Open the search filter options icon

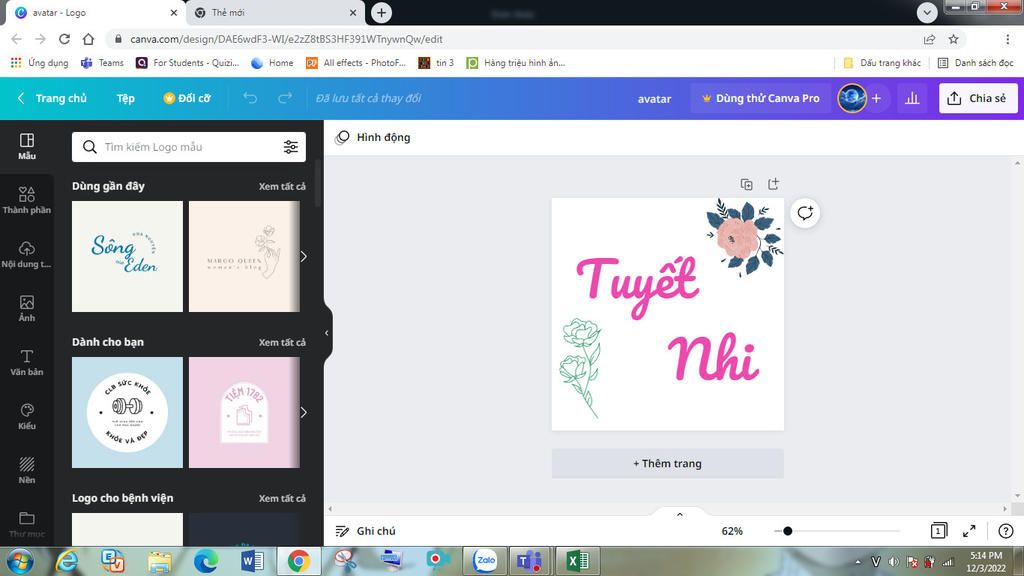coord(291,147)
